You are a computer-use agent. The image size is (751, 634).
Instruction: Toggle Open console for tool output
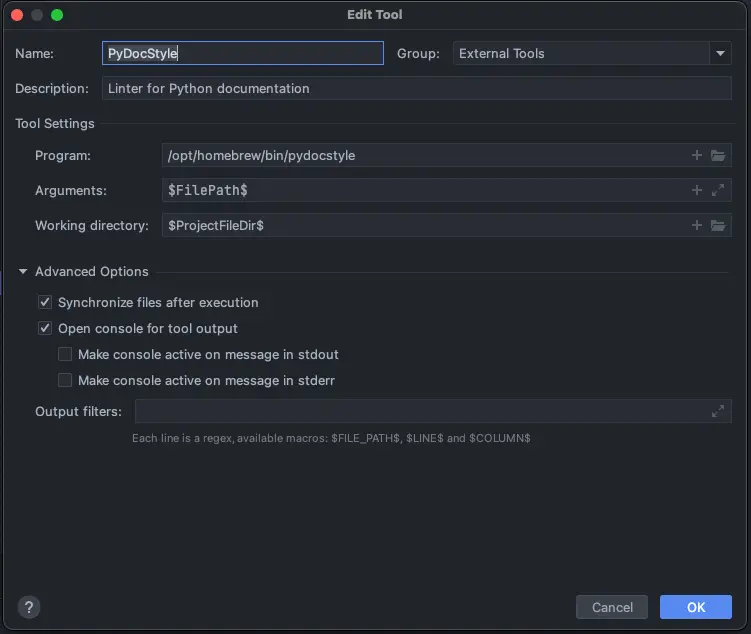click(45, 328)
